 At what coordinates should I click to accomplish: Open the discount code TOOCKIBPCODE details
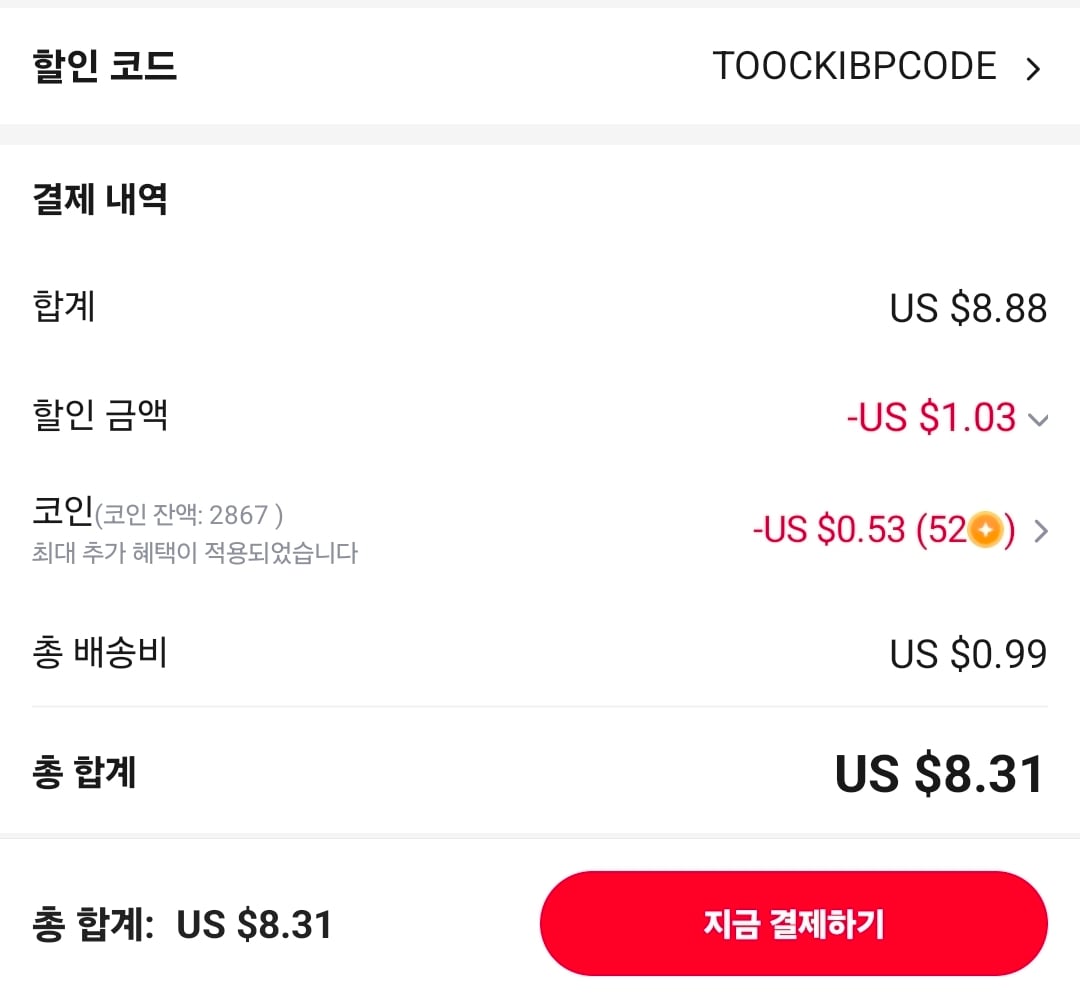854,66
